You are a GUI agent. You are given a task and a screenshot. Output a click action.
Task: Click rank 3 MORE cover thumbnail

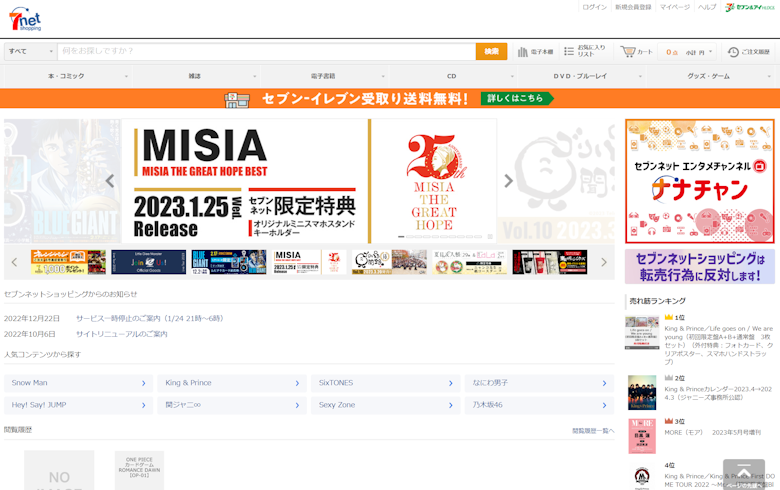pyautogui.click(x=642, y=436)
